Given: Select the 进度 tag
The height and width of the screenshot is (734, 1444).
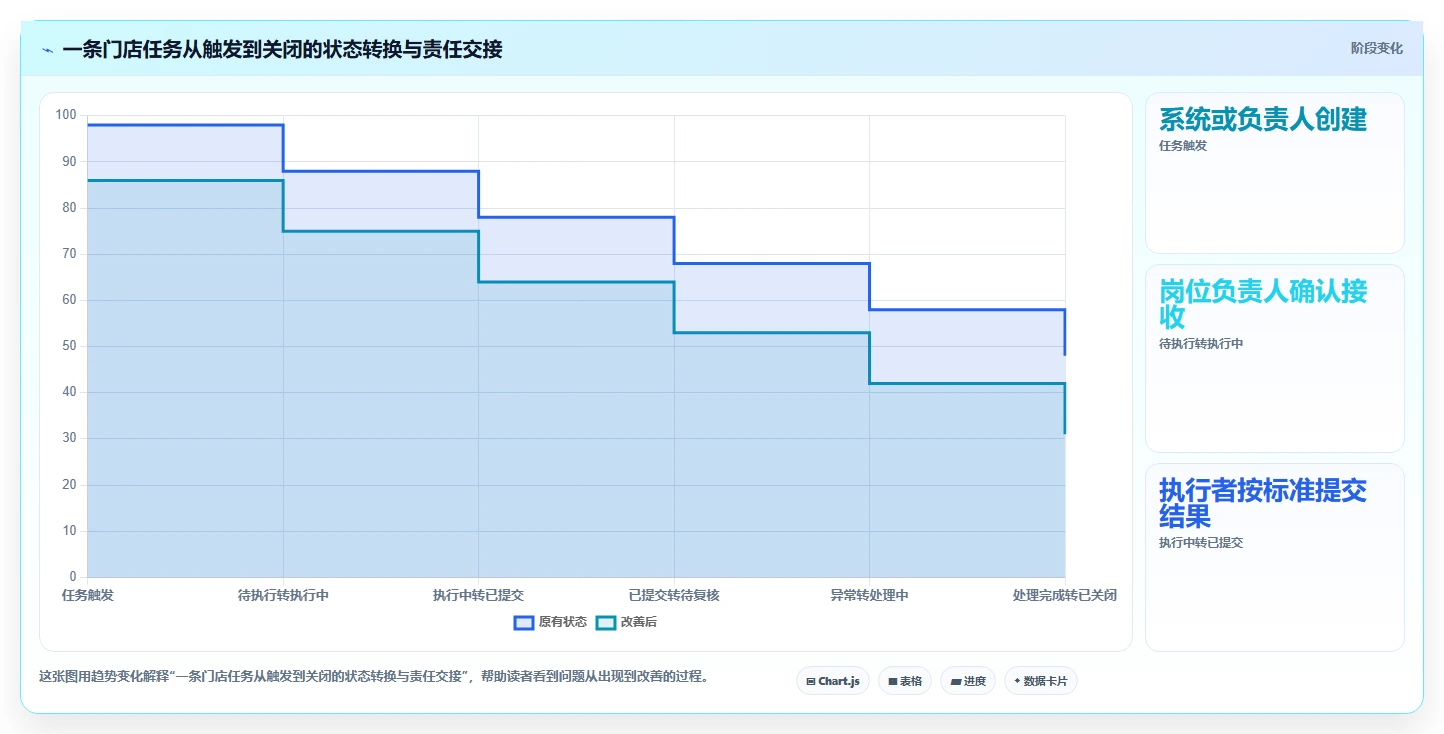Looking at the screenshot, I should [968, 681].
